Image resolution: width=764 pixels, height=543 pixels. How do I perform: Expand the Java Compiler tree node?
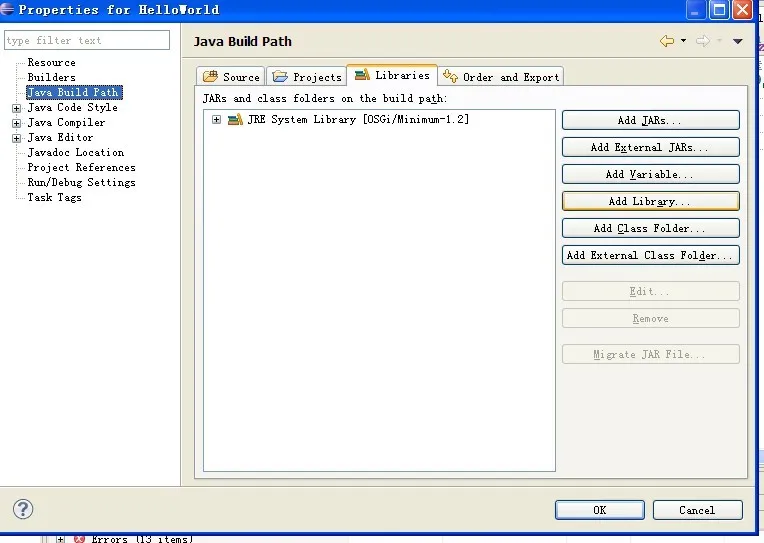[x=17, y=123]
